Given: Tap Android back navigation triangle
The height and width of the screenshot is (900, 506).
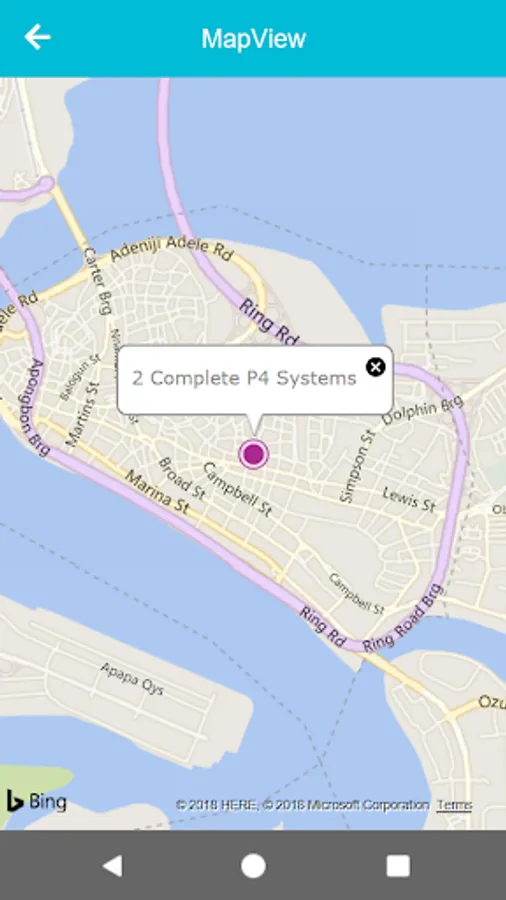Looking at the screenshot, I should pyautogui.click(x=112, y=866).
